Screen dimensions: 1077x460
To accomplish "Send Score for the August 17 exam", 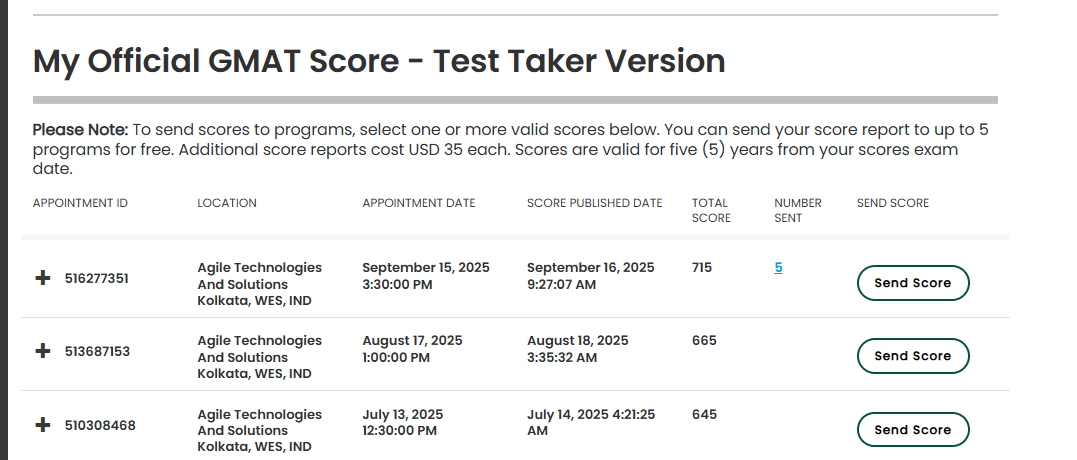I will click(912, 356).
